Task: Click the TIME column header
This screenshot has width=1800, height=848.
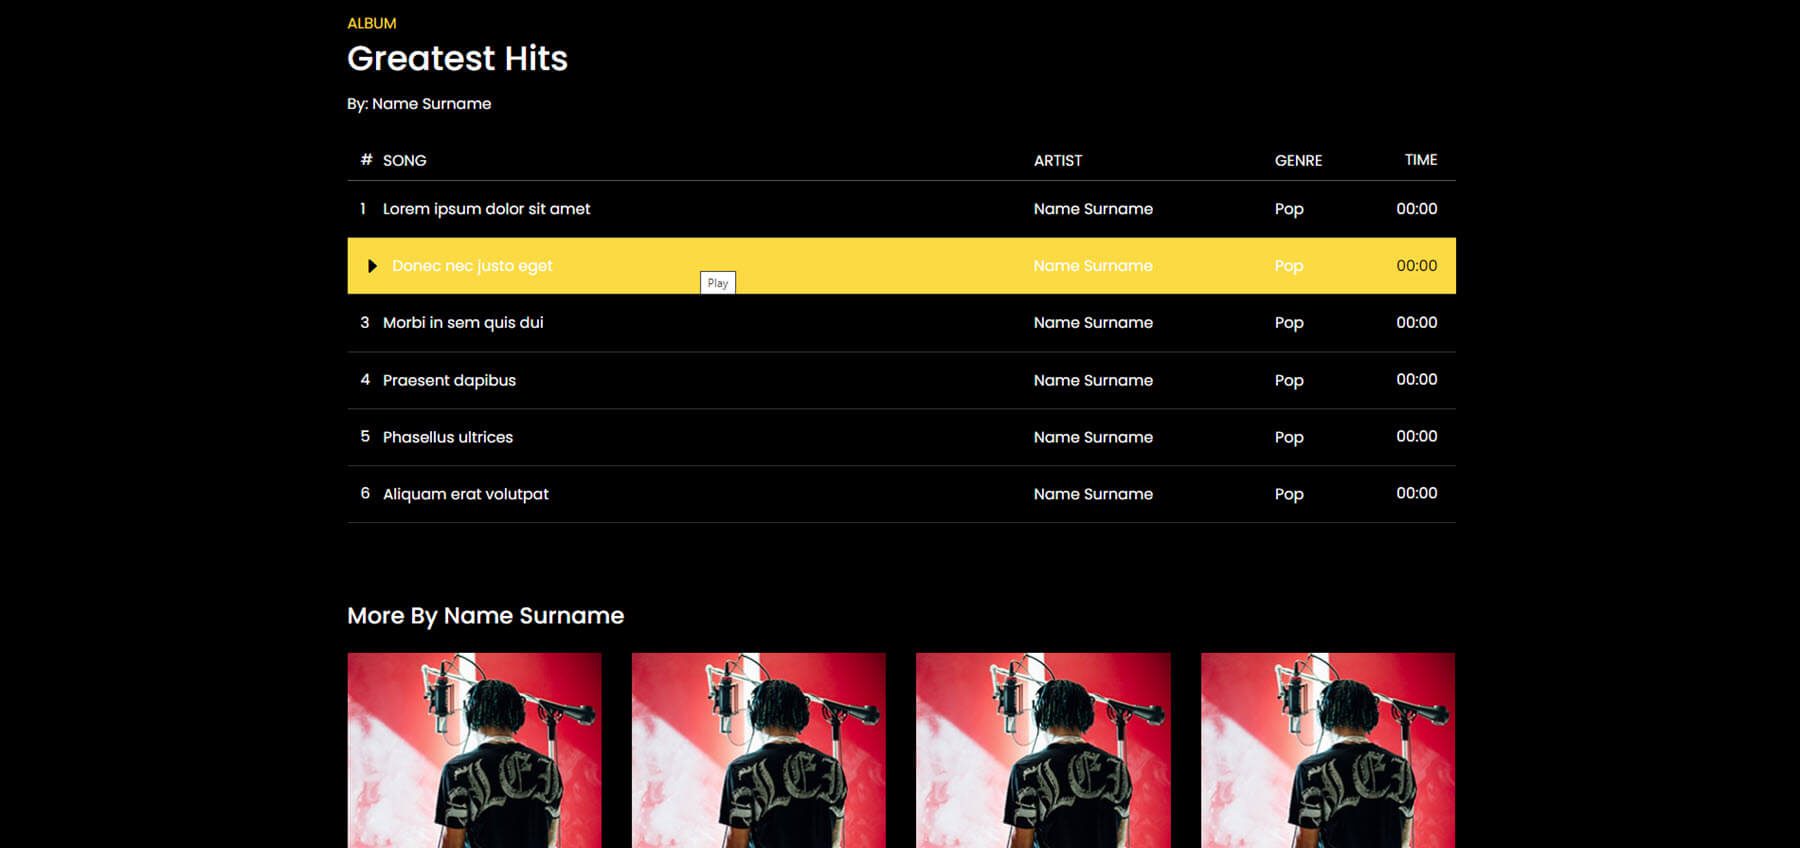Action: (x=1420, y=160)
